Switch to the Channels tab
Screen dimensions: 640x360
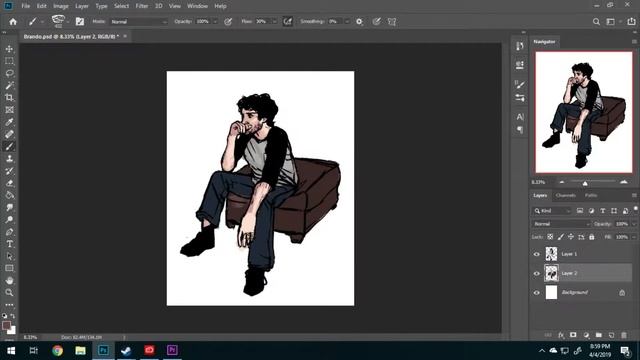pyautogui.click(x=565, y=196)
